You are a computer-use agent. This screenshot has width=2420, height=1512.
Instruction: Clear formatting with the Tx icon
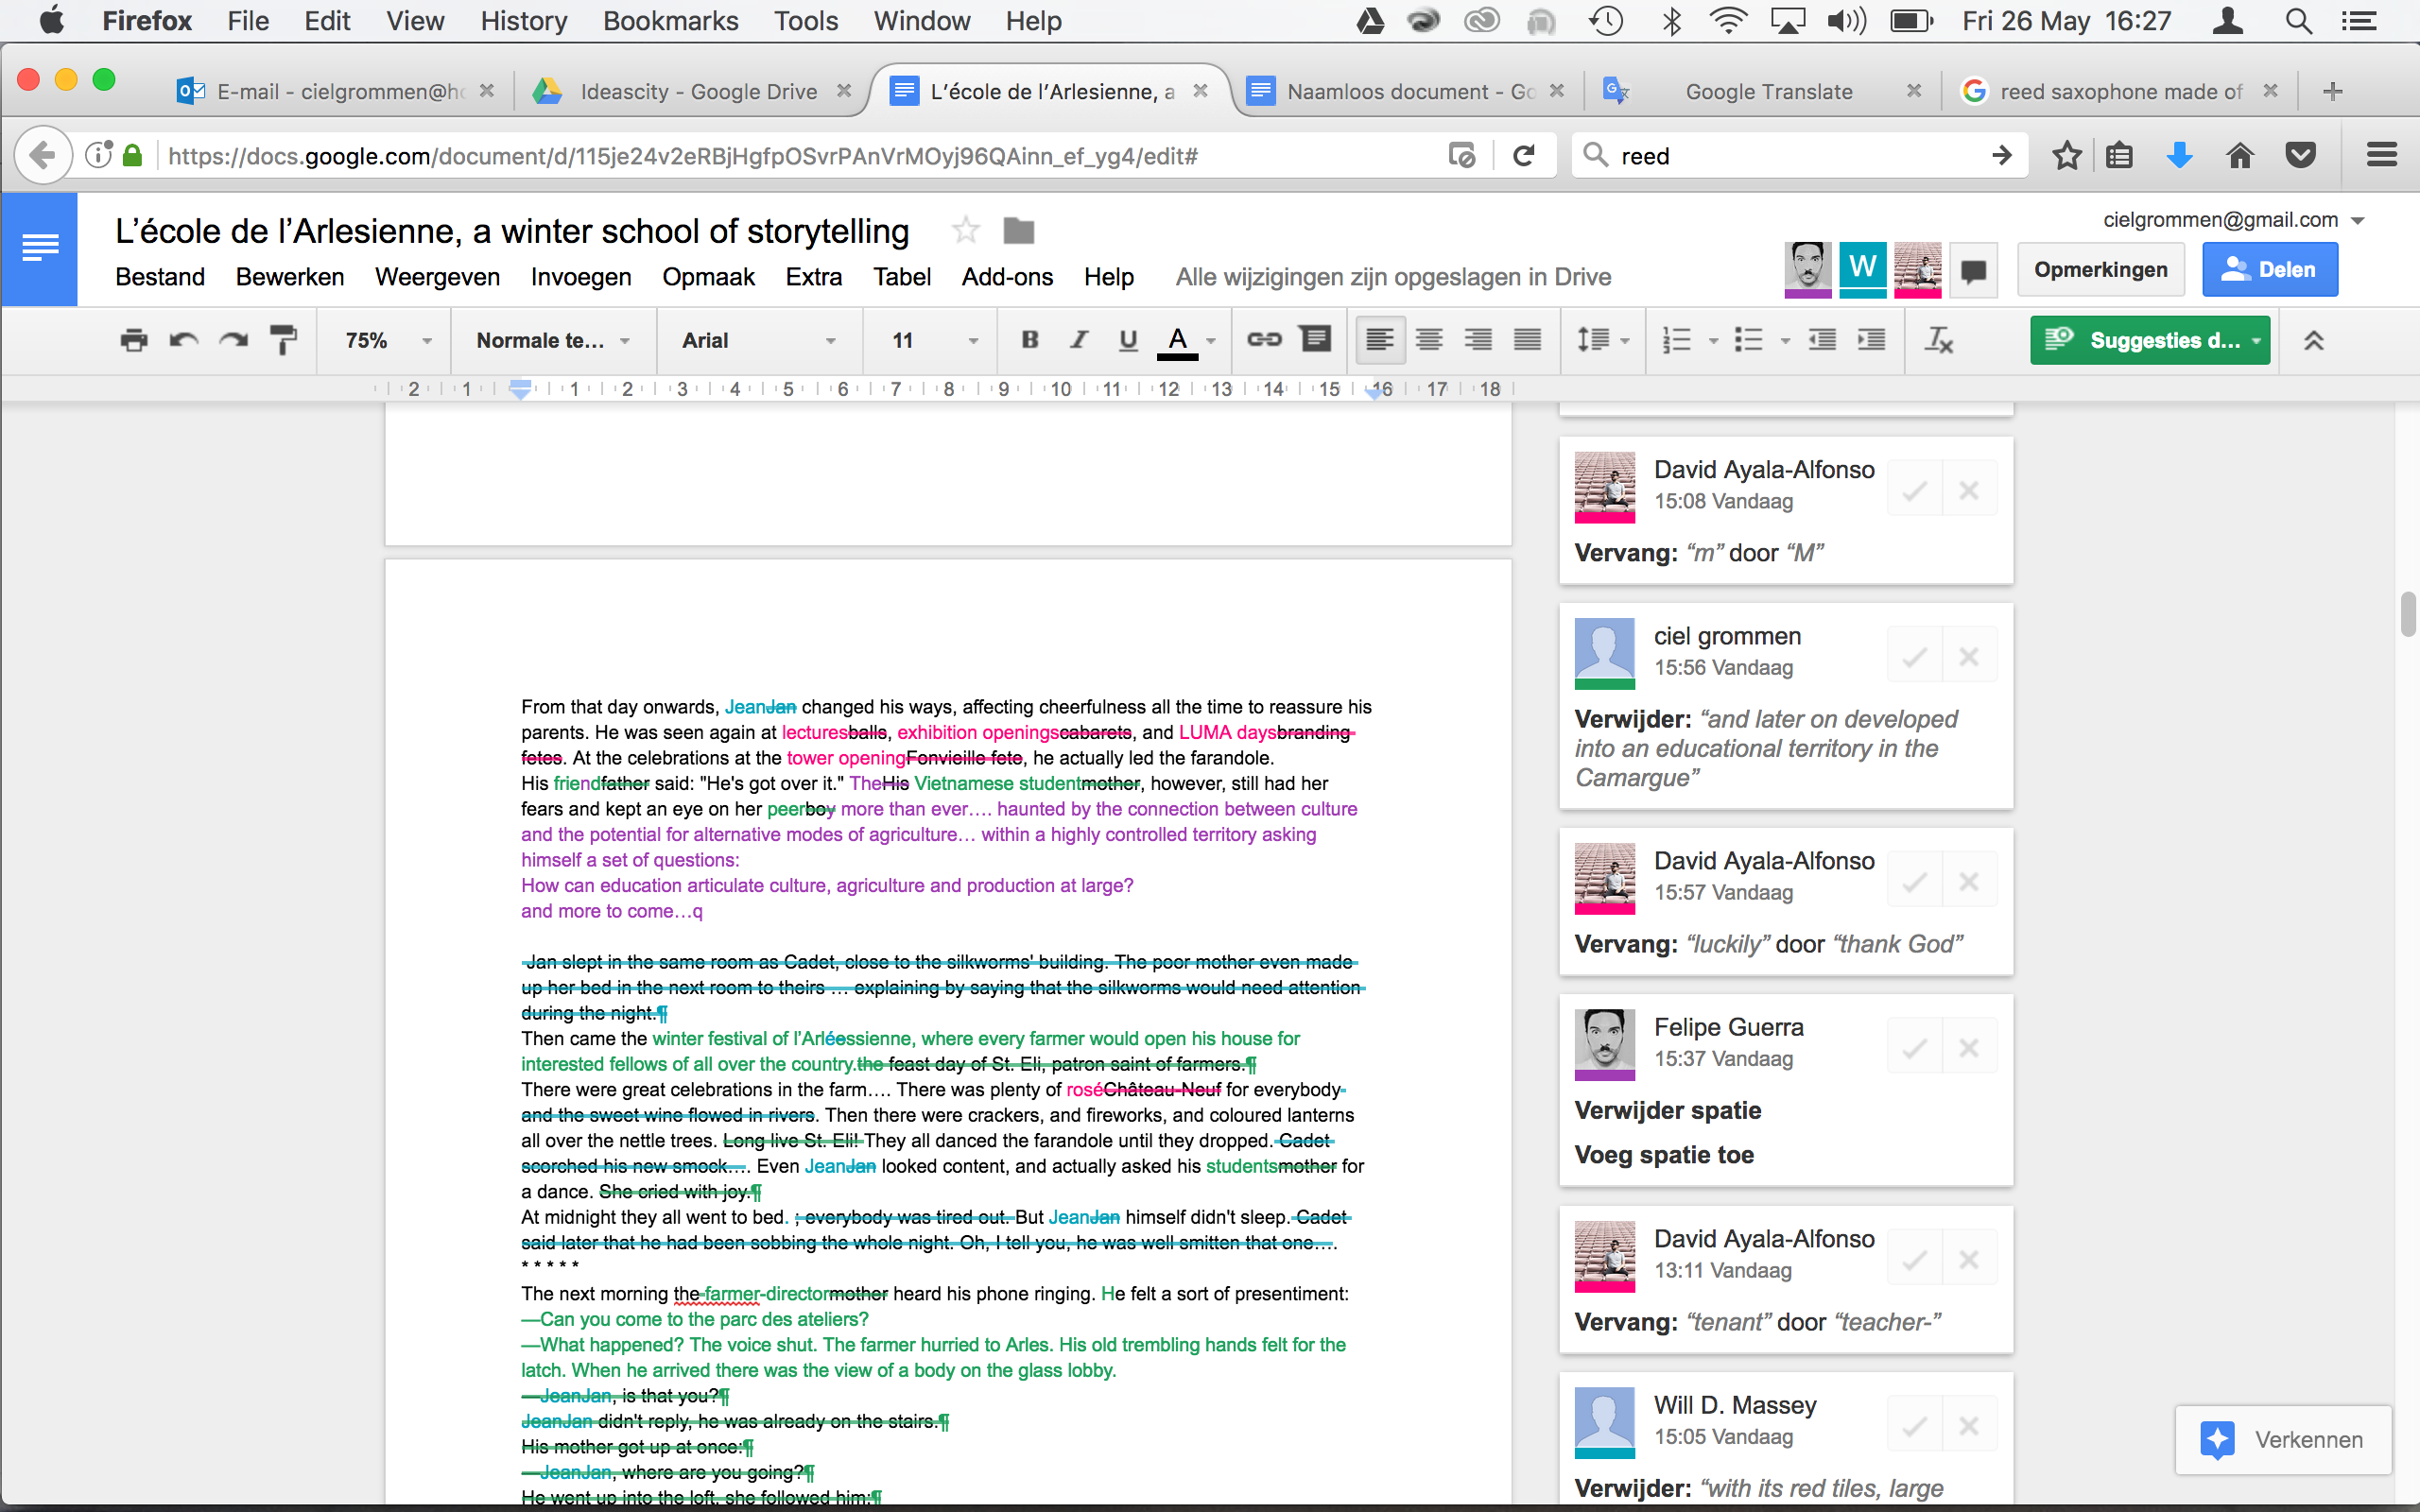[x=1938, y=340]
